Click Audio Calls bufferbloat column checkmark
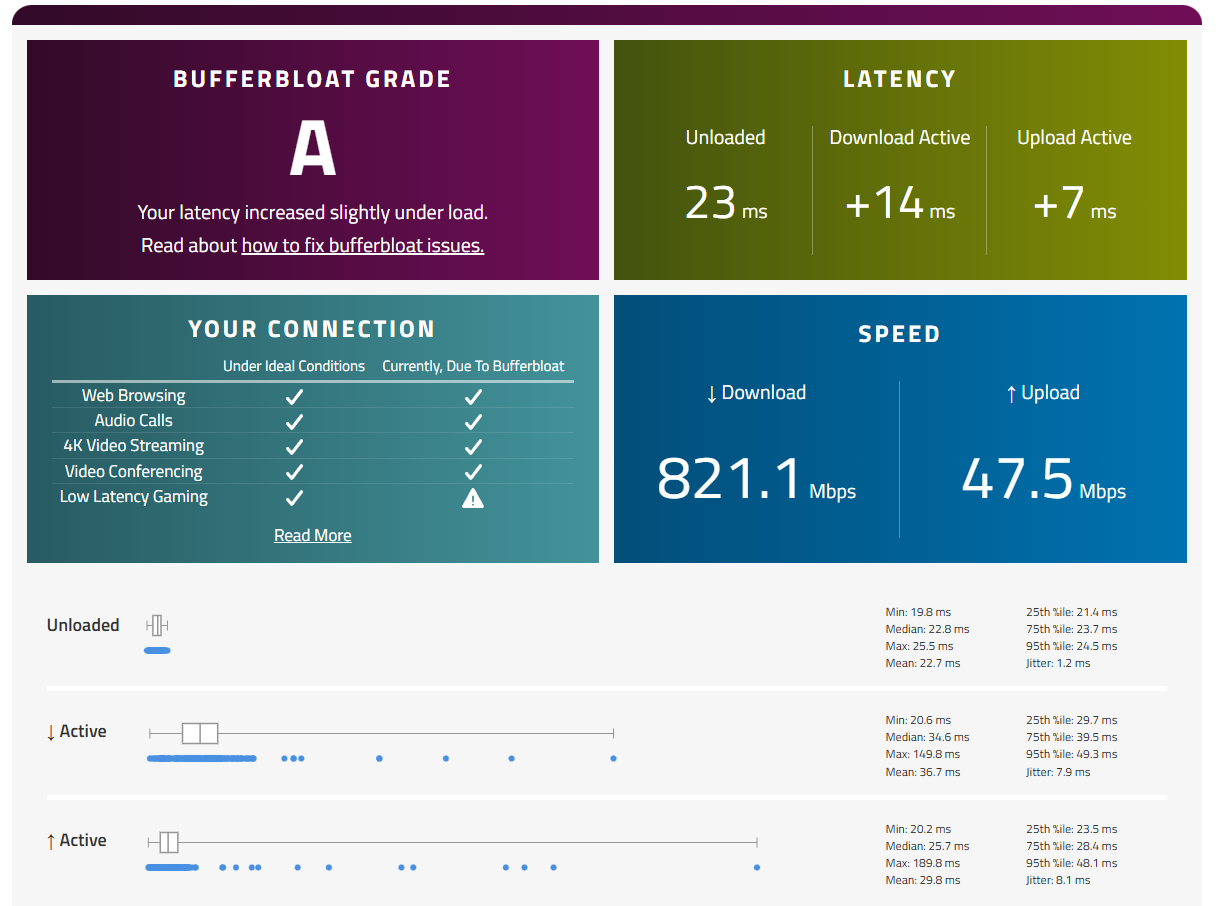 pos(473,421)
